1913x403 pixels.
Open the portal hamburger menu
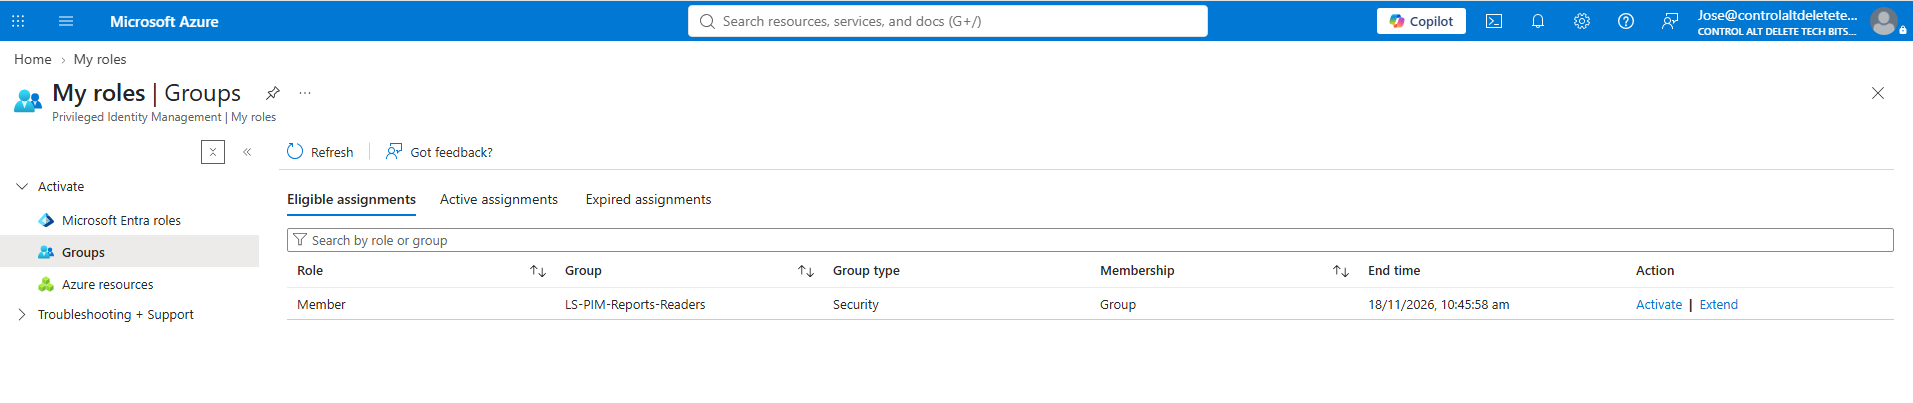pyautogui.click(x=66, y=21)
